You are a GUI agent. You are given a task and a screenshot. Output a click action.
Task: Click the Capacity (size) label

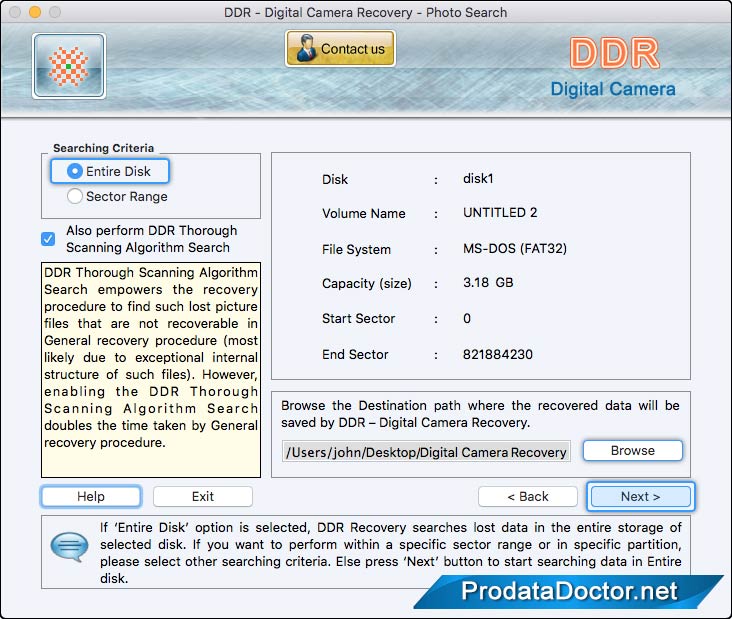point(367,283)
